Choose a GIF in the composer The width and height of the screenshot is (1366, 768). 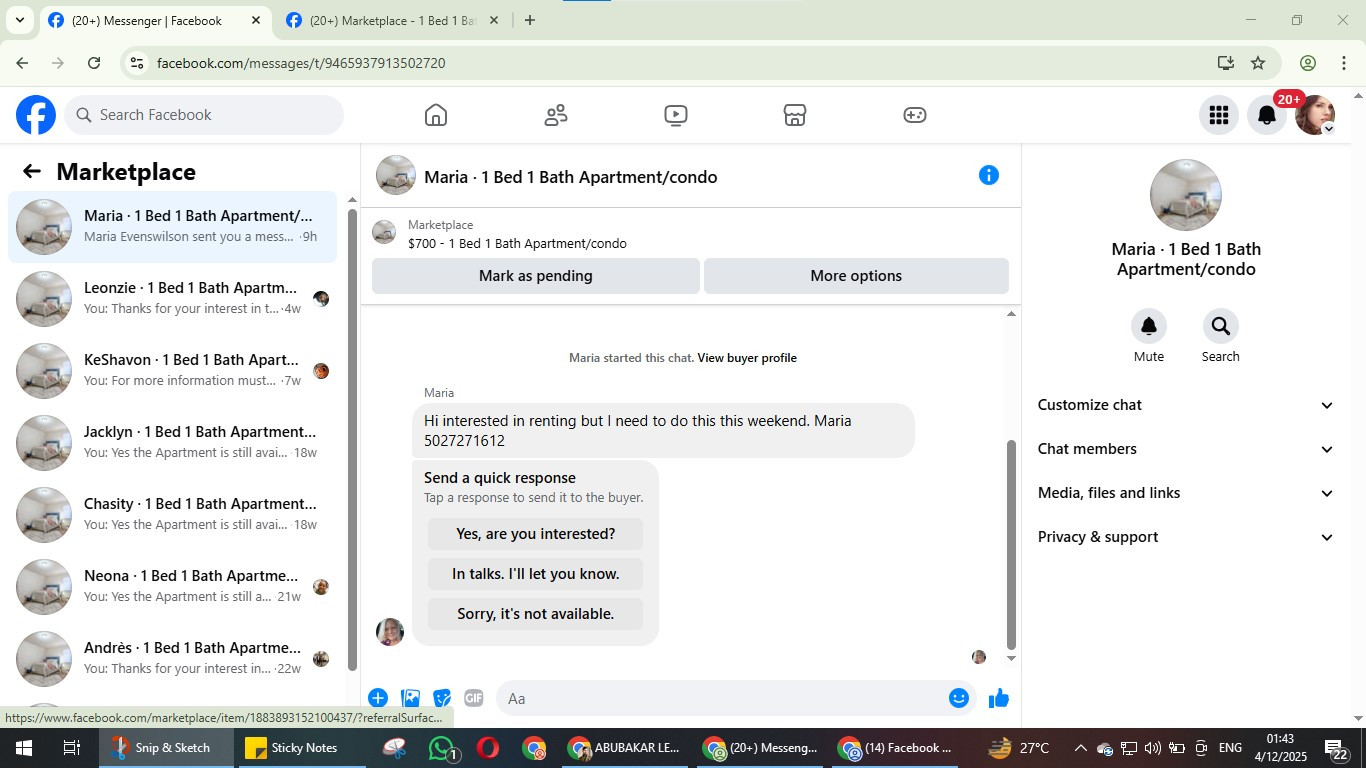[x=474, y=698]
